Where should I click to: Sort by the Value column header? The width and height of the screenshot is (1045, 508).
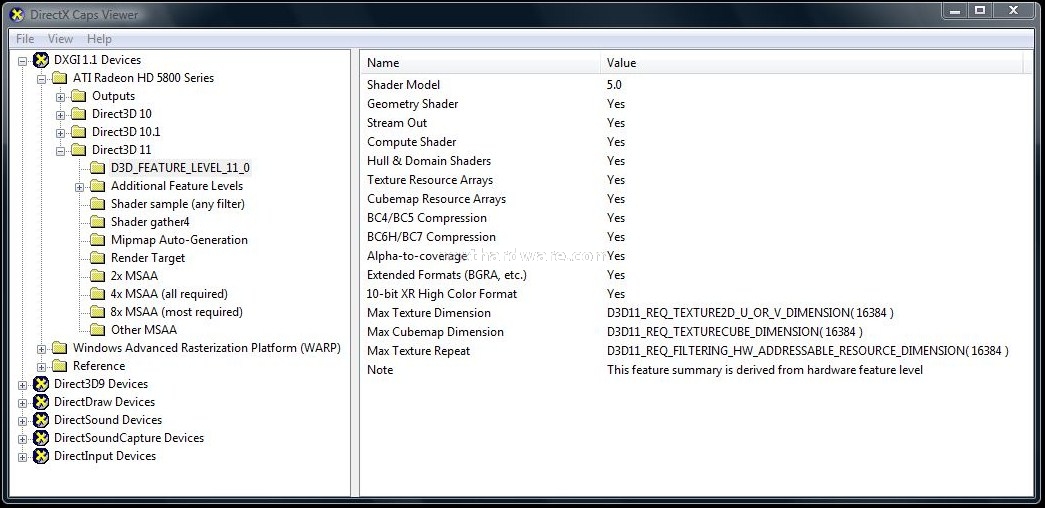(812, 63)
